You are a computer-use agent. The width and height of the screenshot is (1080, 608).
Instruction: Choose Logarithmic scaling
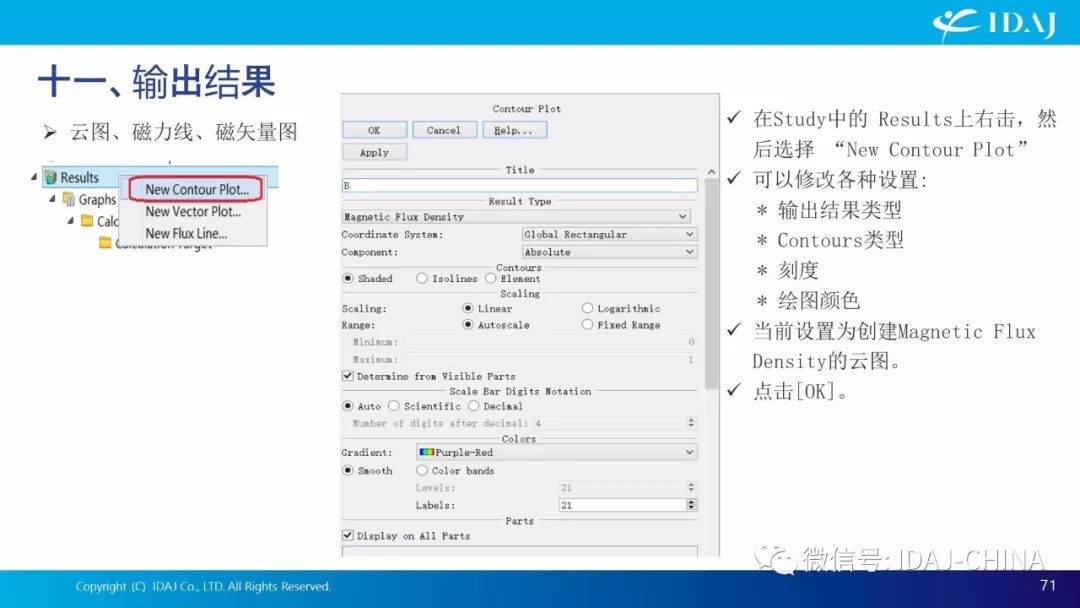[x=588, y=308]
